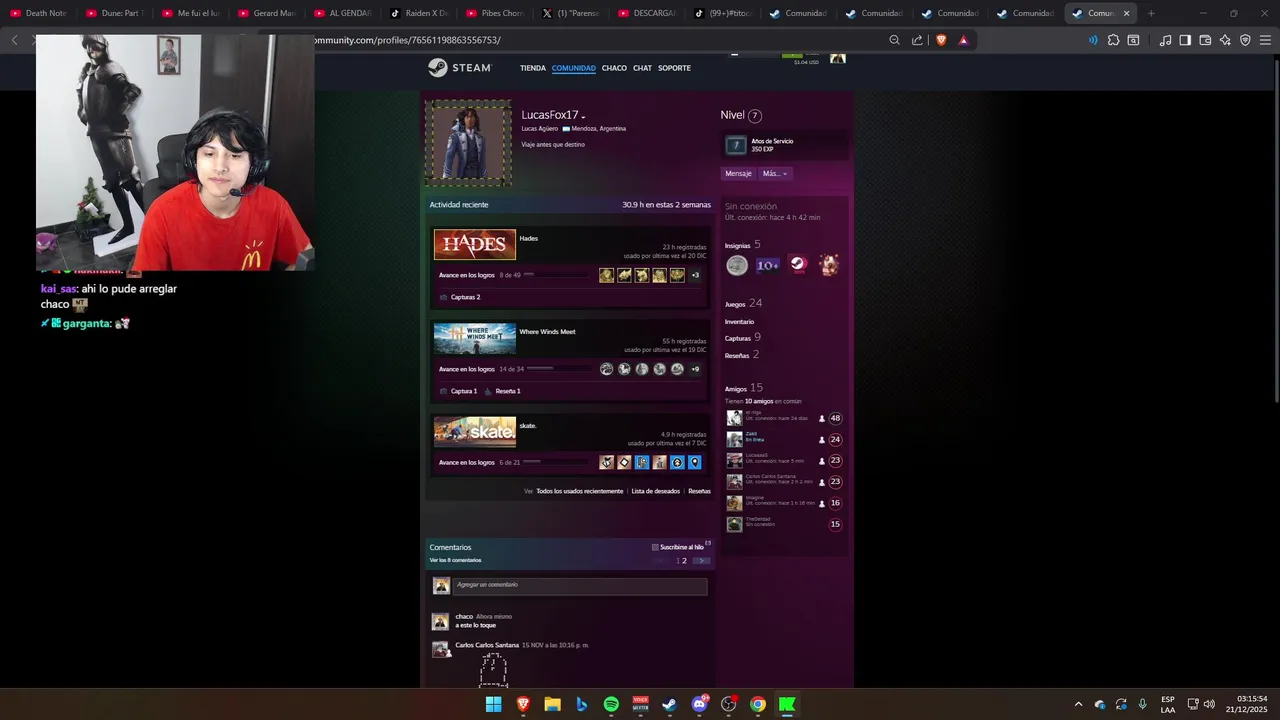Open Steam from the taskbar
This screenshot has width=1280, height=720.
pyautogui.click(x=669, y=704)
